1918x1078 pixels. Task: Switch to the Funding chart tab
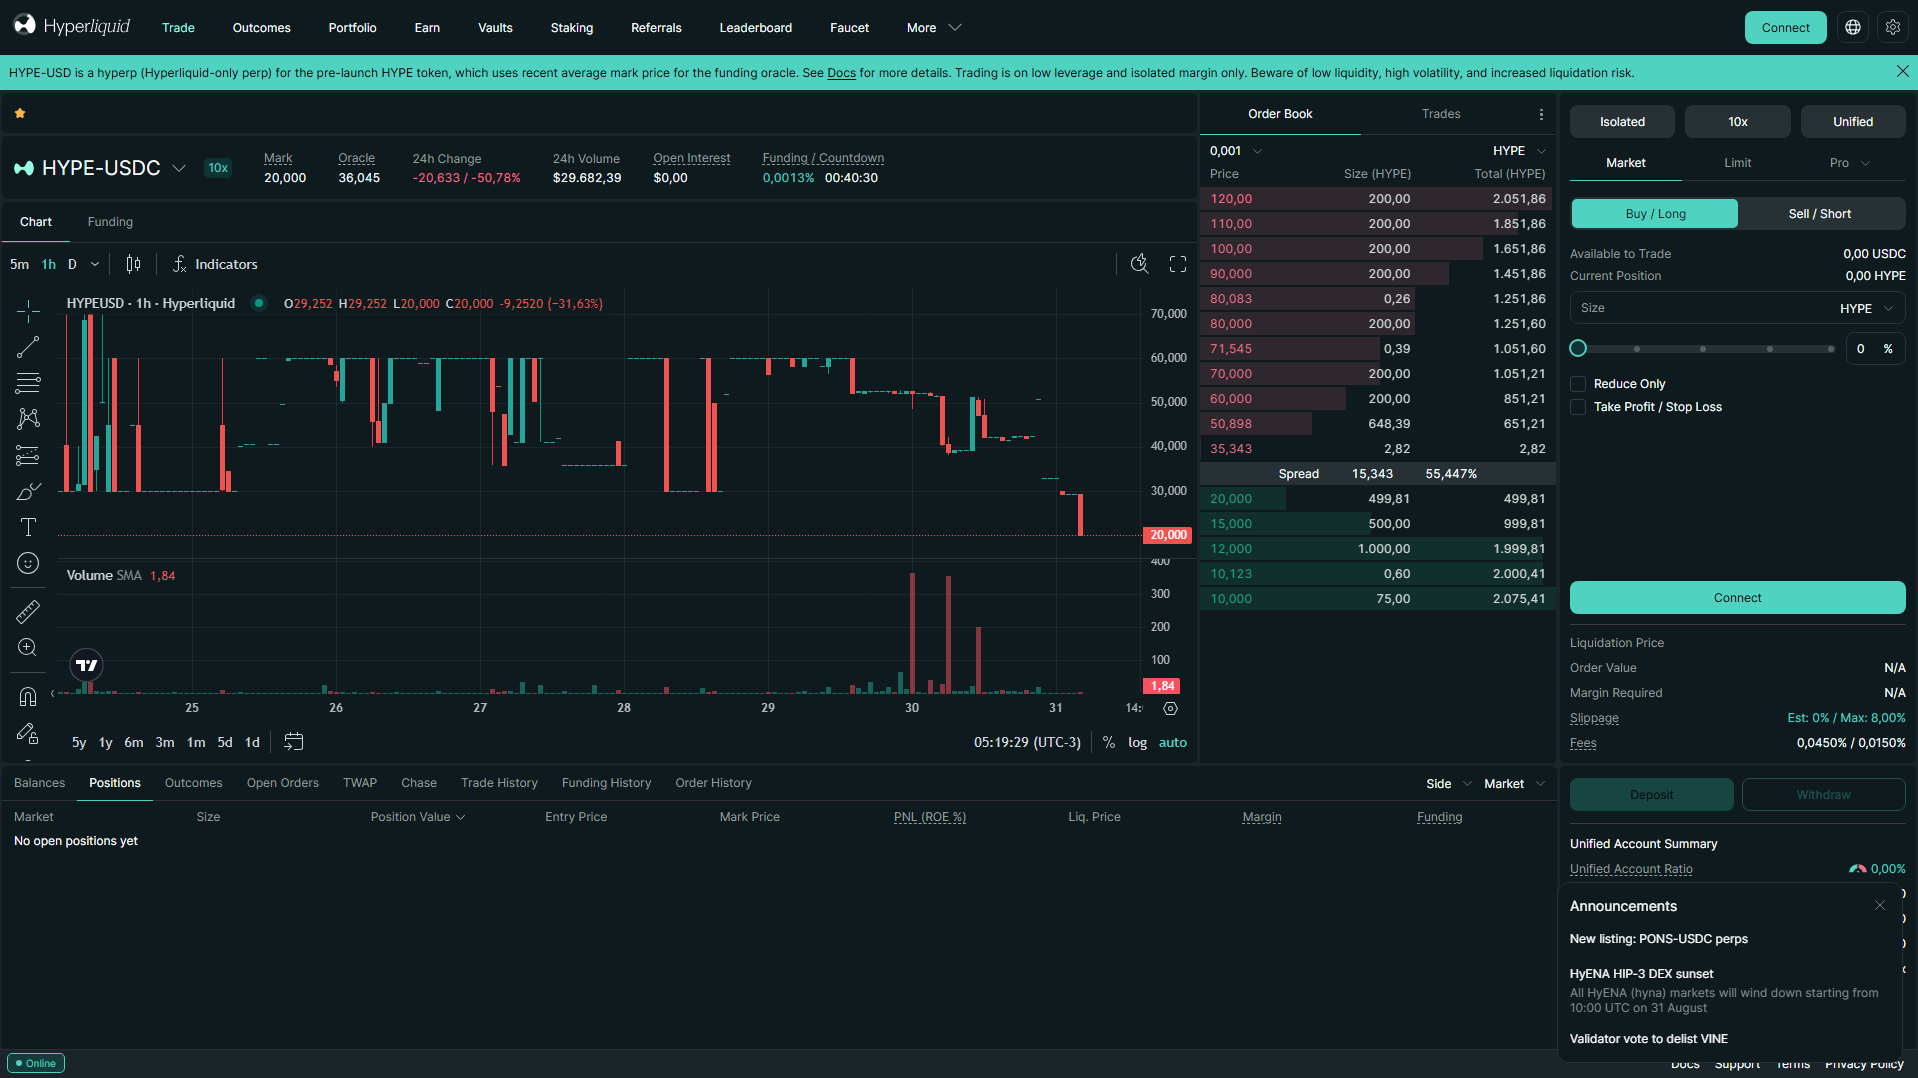point(110,222)
